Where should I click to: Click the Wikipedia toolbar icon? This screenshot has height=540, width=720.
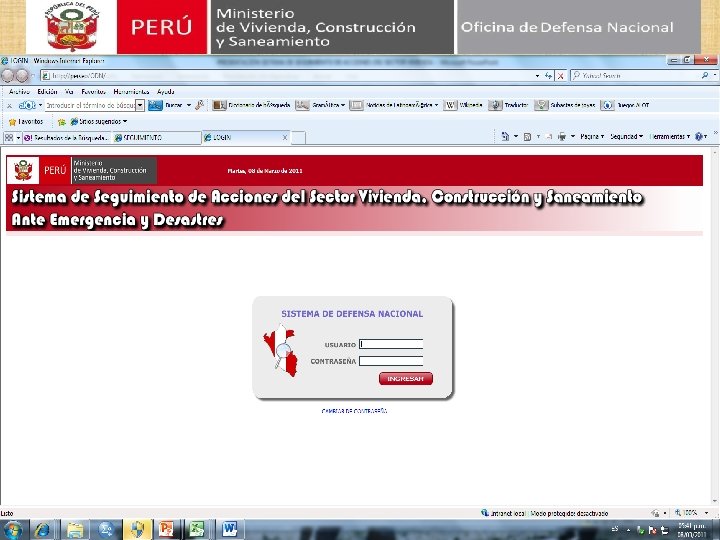(450, 106)
